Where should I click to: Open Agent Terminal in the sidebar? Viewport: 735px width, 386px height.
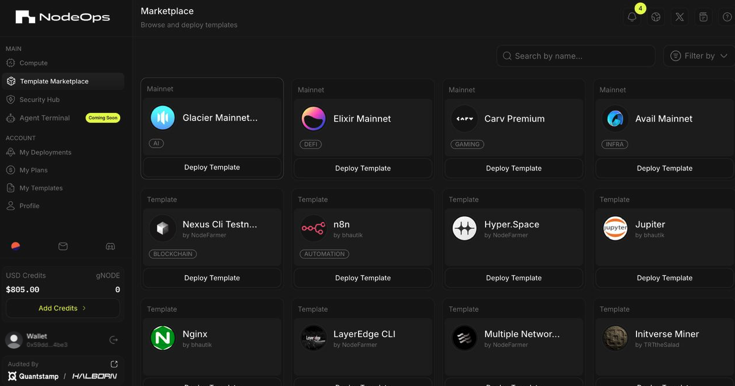(63, 118)
